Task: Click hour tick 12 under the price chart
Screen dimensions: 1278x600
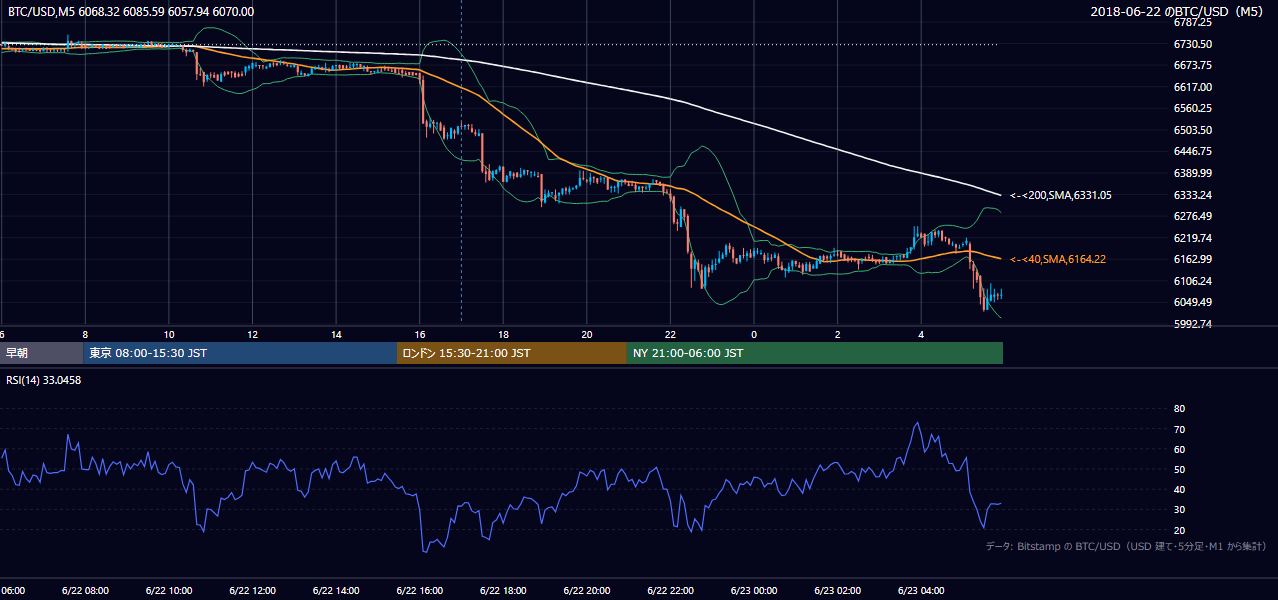Action: 252,334
